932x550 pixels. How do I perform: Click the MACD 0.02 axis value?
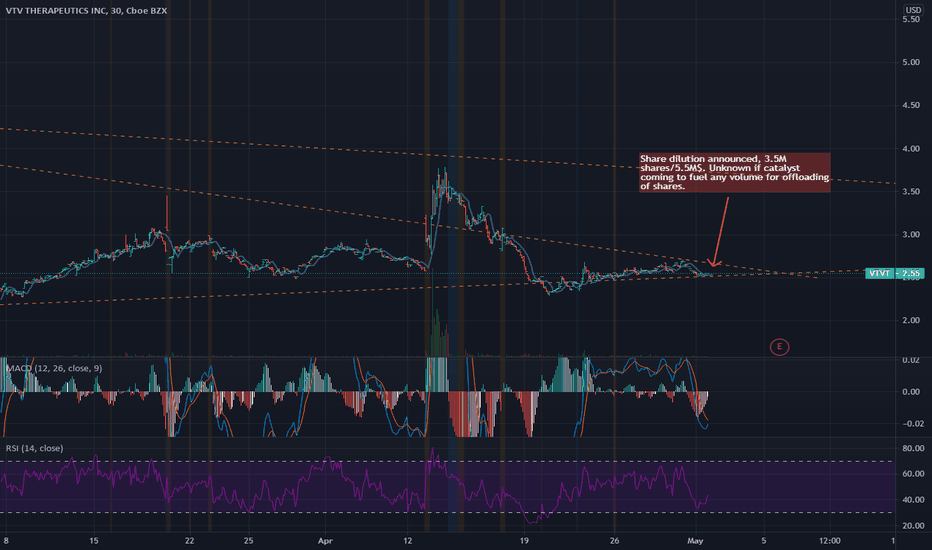click(x=911, y=360)
